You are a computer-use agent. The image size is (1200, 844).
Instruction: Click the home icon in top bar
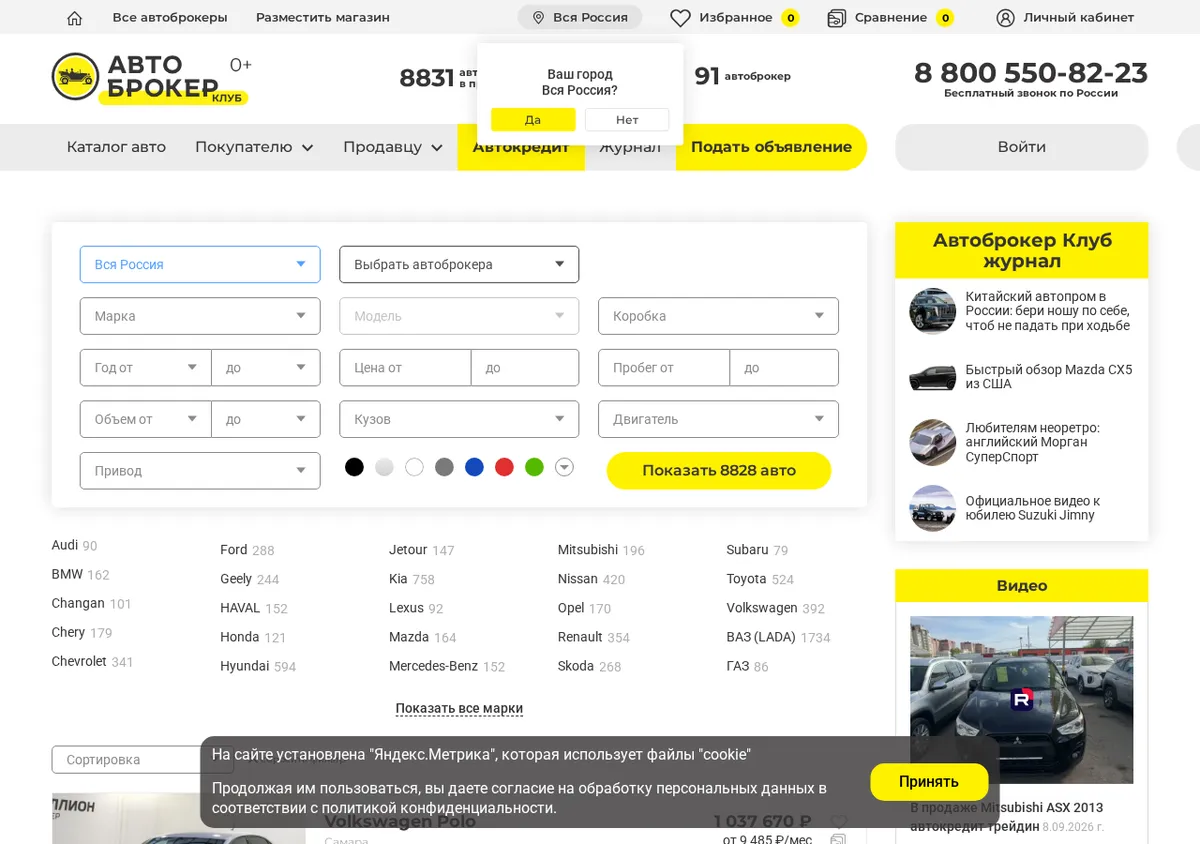pos(74,18)
